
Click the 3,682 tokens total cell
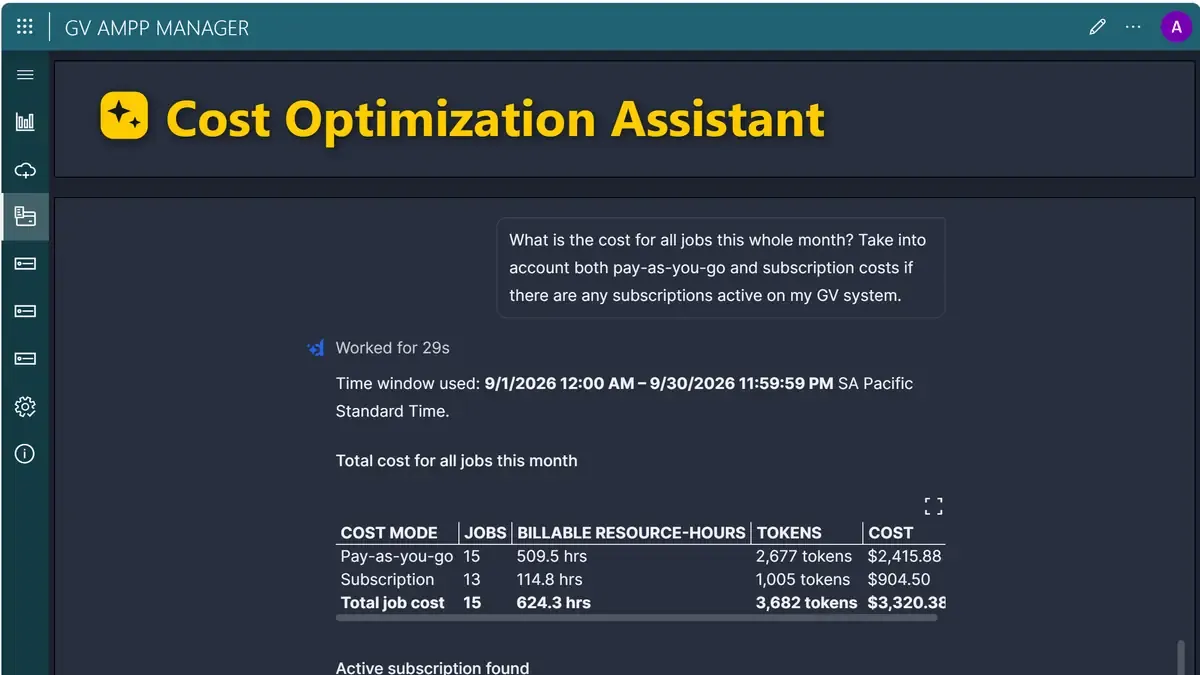click(806, 603)
